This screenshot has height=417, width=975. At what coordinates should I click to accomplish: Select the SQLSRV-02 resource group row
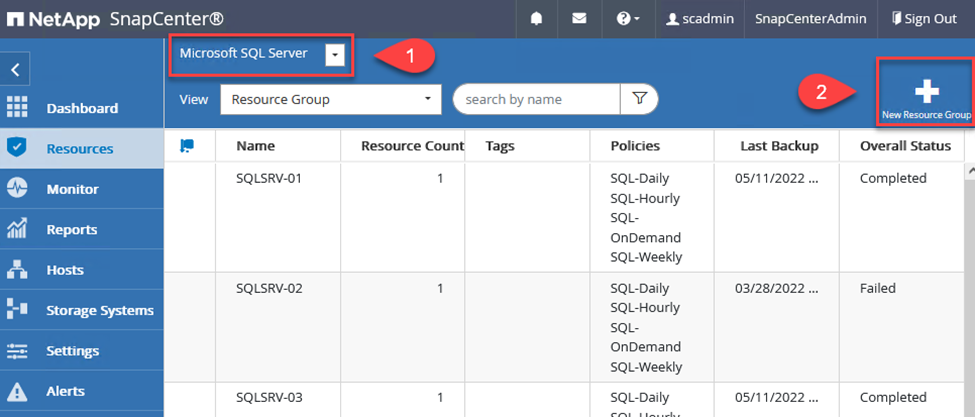(x=269, y=288)
